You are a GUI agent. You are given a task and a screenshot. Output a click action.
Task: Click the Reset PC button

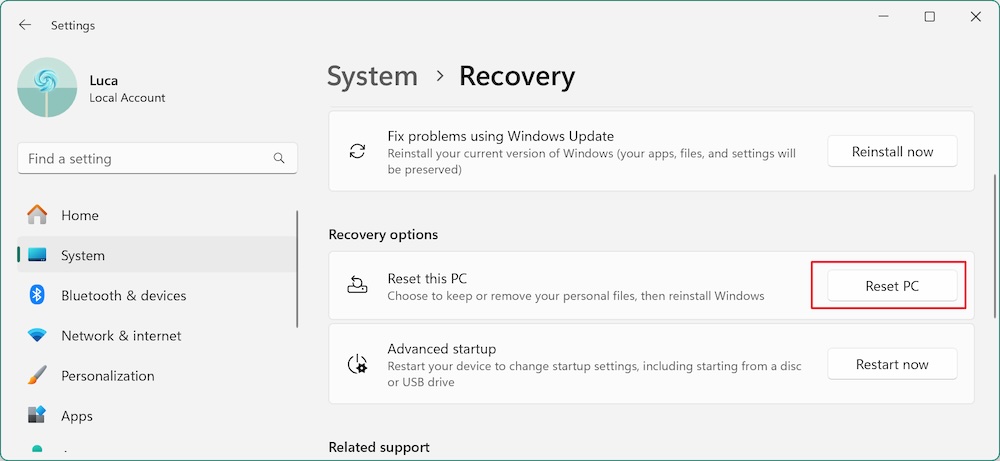click(x=892, y=286)
